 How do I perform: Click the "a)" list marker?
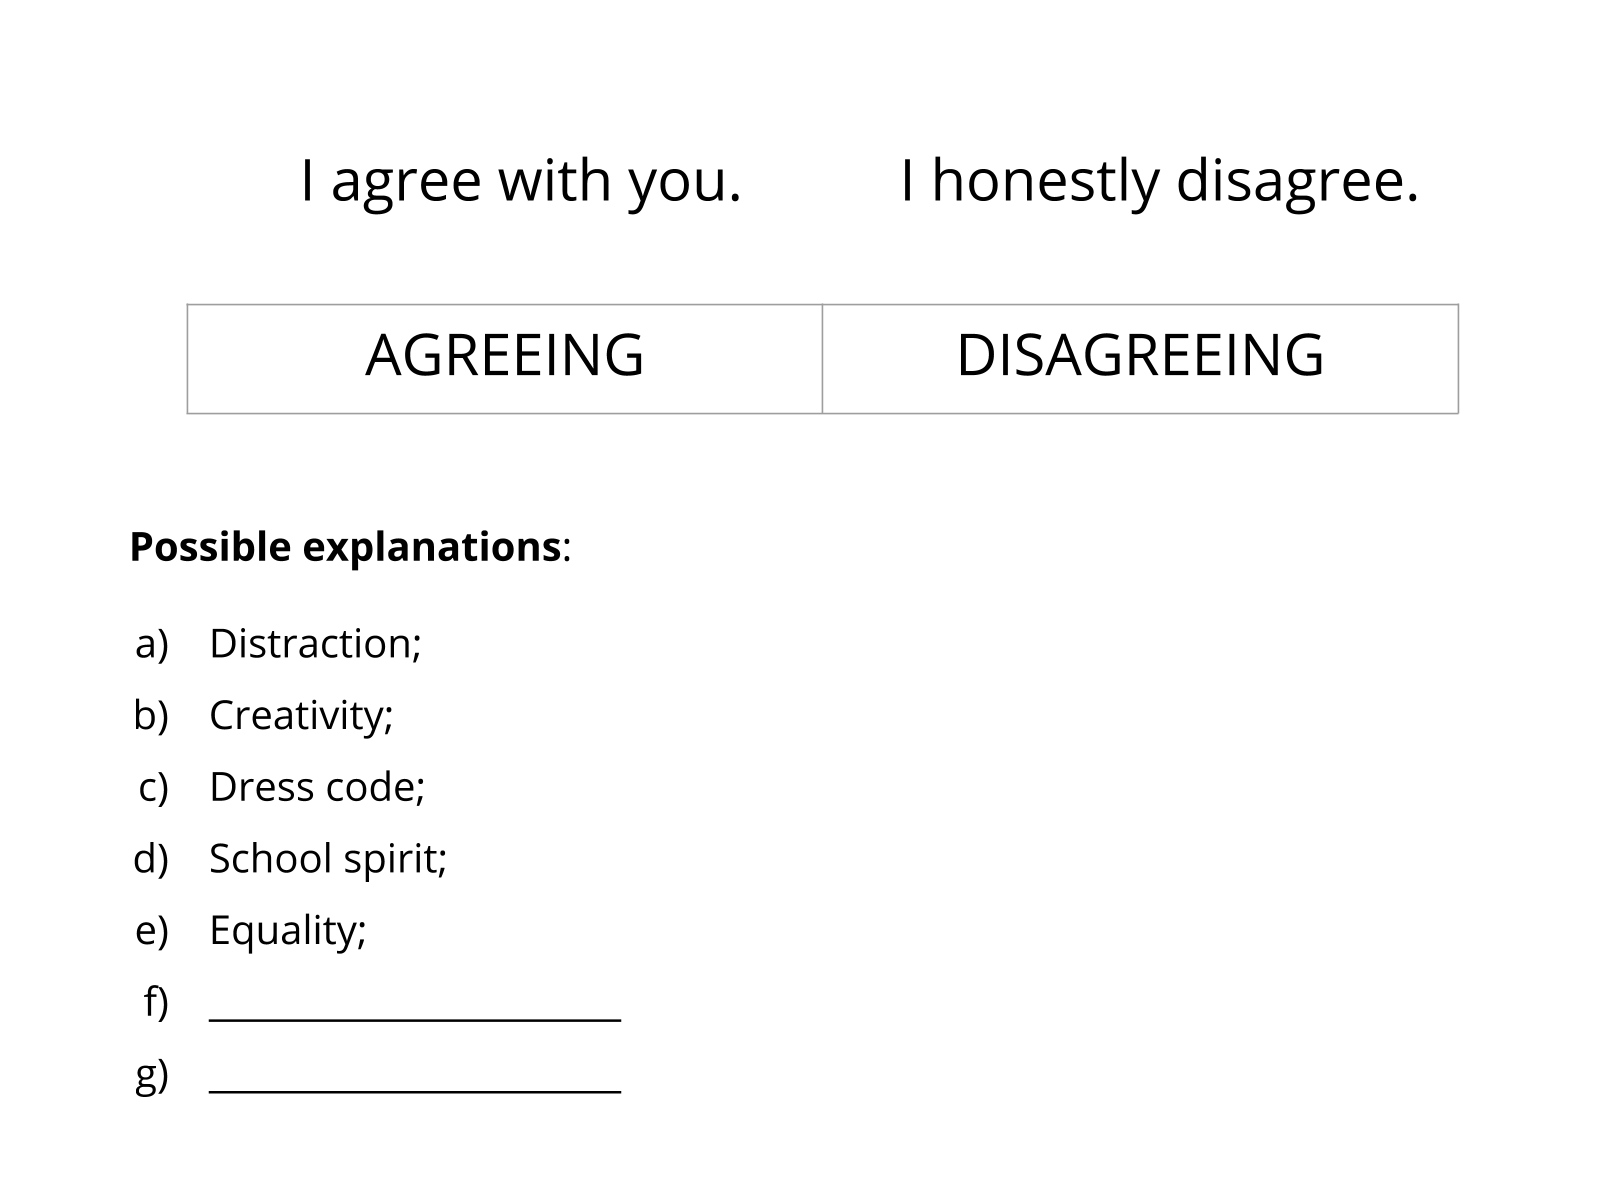[x=152, y=644]
